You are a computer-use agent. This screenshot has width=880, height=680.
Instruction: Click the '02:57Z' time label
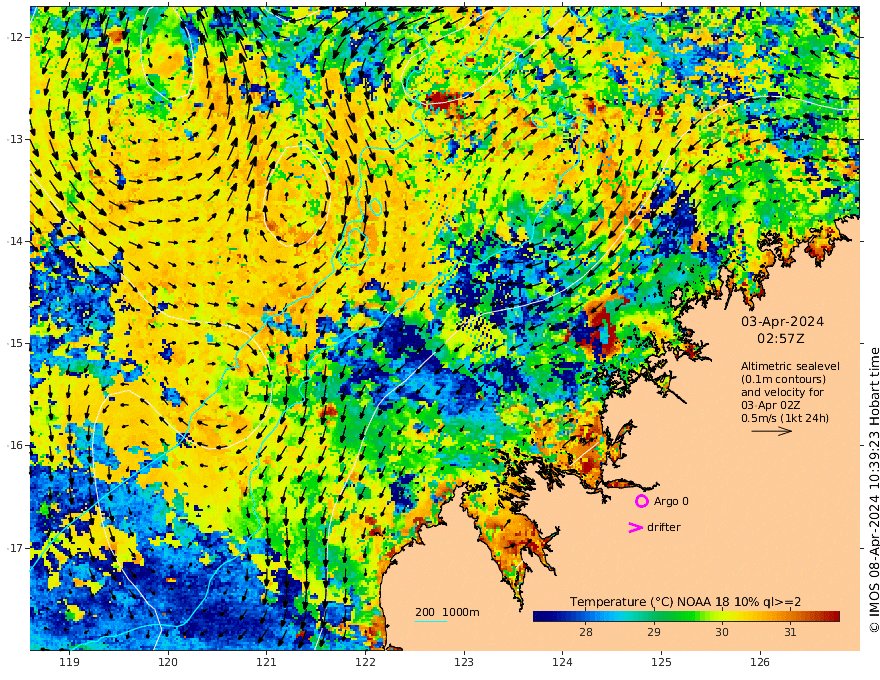[x=781, y=339]
